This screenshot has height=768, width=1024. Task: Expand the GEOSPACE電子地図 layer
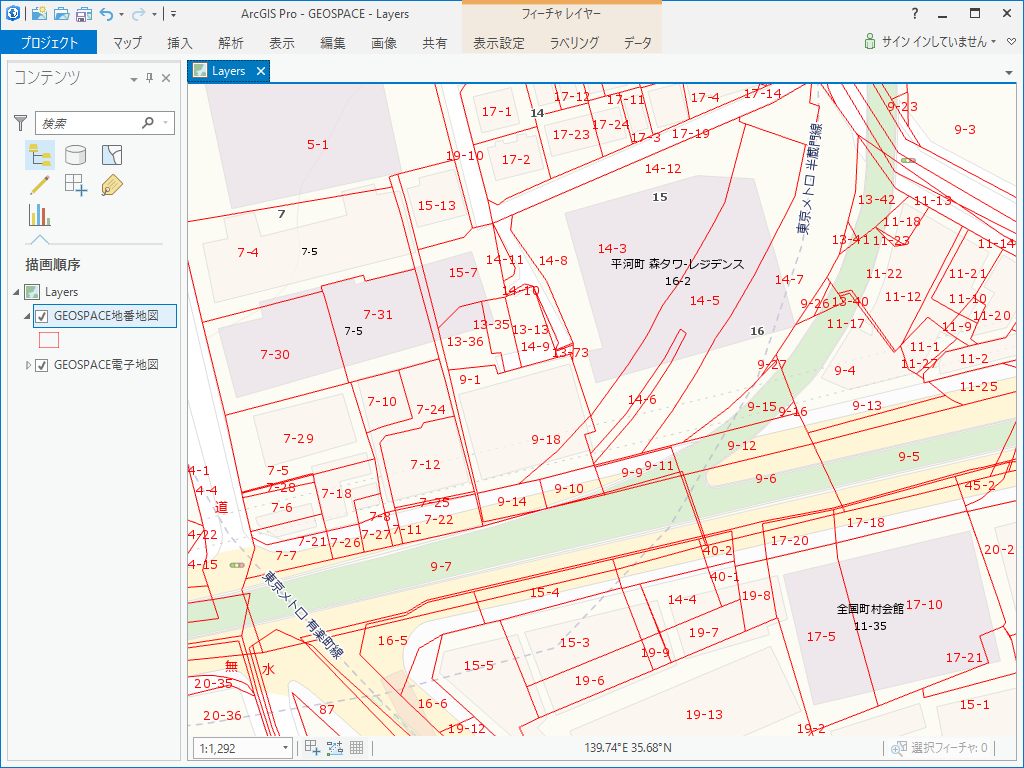[28, 365]
